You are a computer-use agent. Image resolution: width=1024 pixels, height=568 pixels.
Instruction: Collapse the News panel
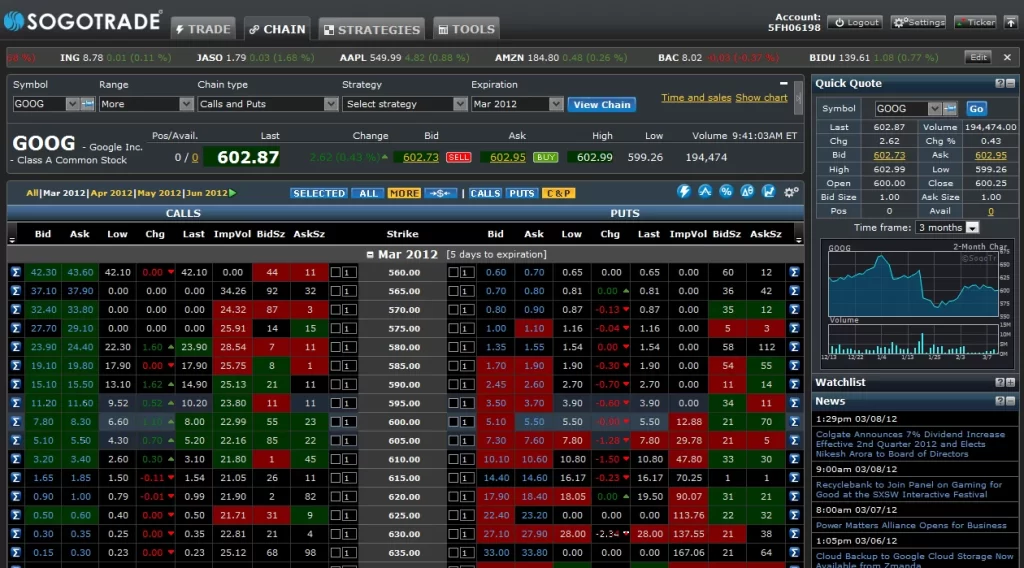coord(1010,402)
